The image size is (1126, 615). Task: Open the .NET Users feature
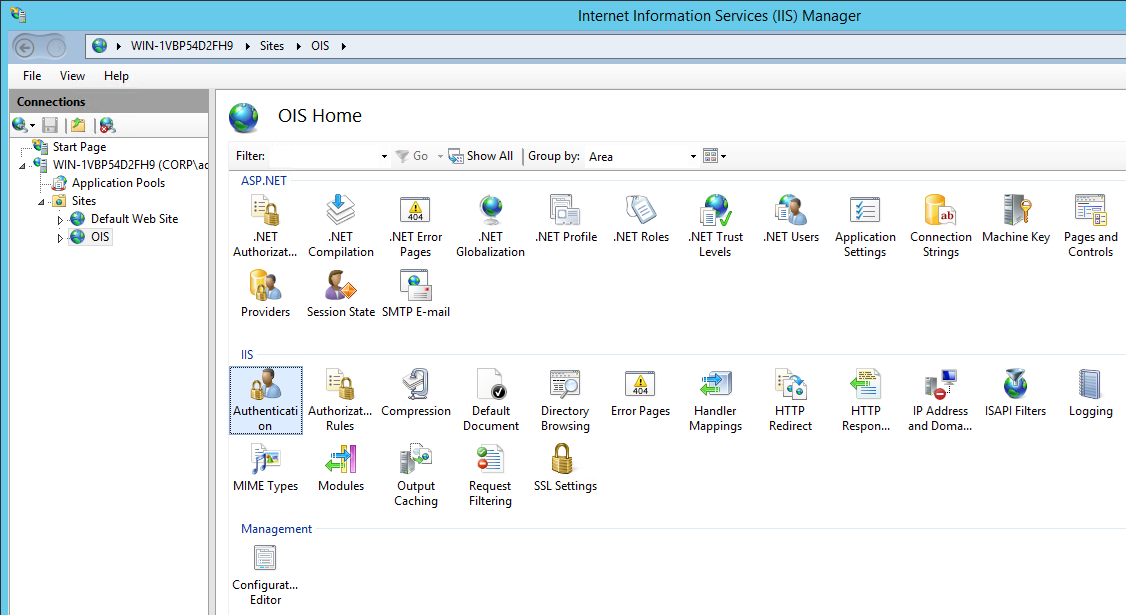click(x=791, y=219)
